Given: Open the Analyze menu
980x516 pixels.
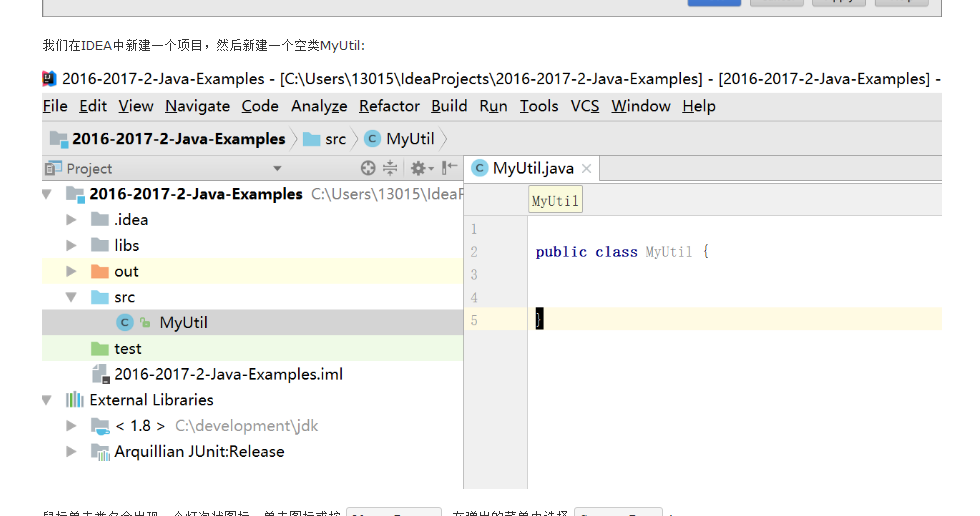Looking at the screenshot, I should [319, 106].
